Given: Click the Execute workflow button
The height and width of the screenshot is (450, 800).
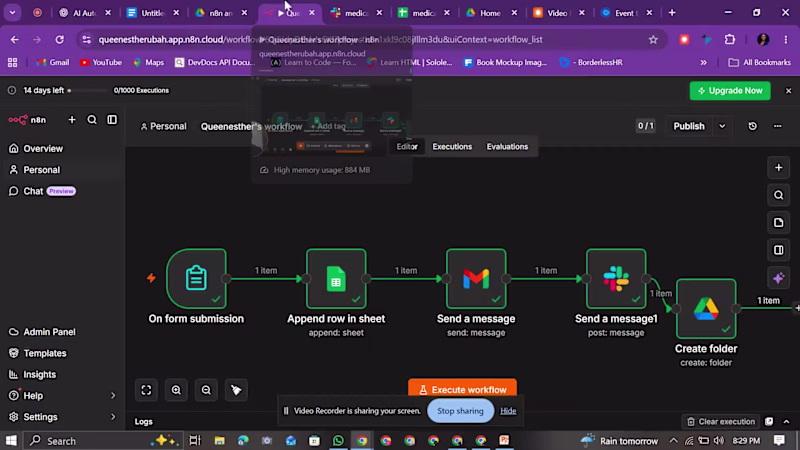Looking at the screenshot, I should [x=462, y=389].
